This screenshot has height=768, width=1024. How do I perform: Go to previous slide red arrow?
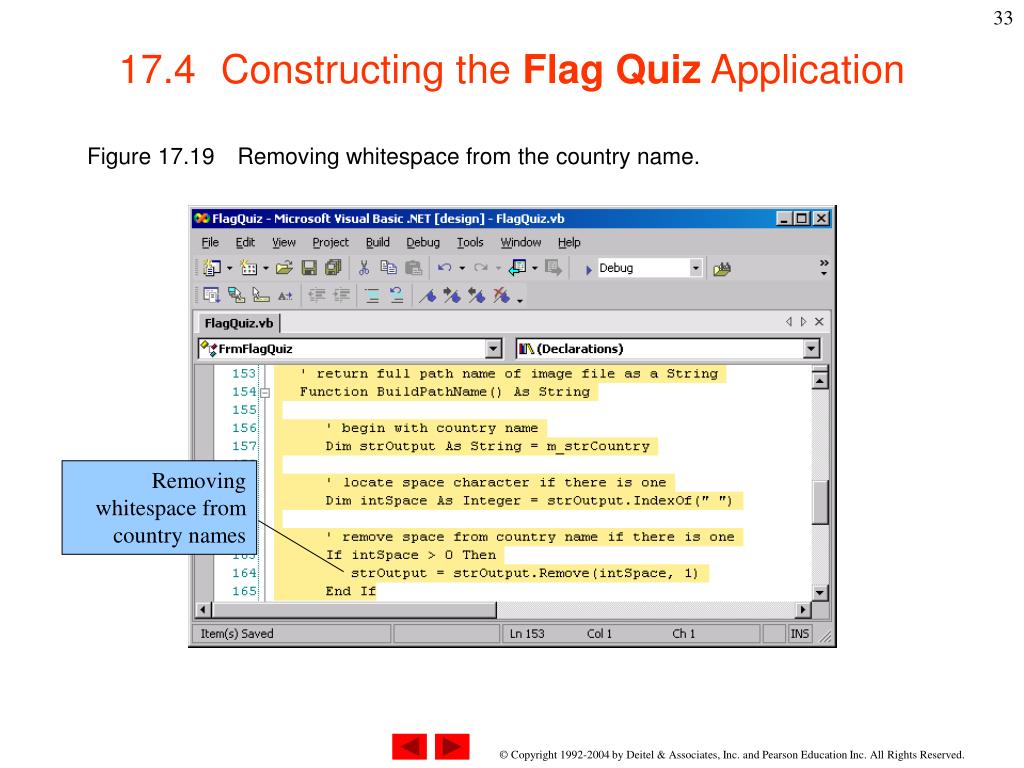[409, 746]
